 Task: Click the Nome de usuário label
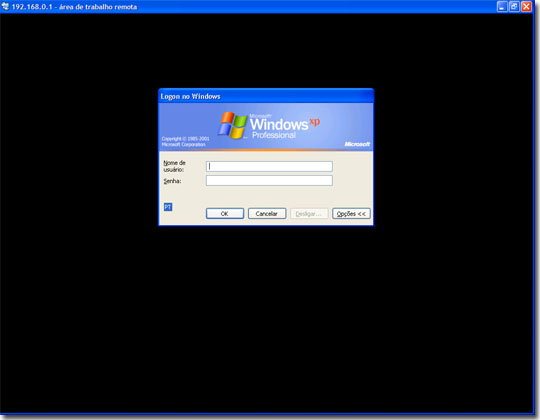click(x=174, y=166)
